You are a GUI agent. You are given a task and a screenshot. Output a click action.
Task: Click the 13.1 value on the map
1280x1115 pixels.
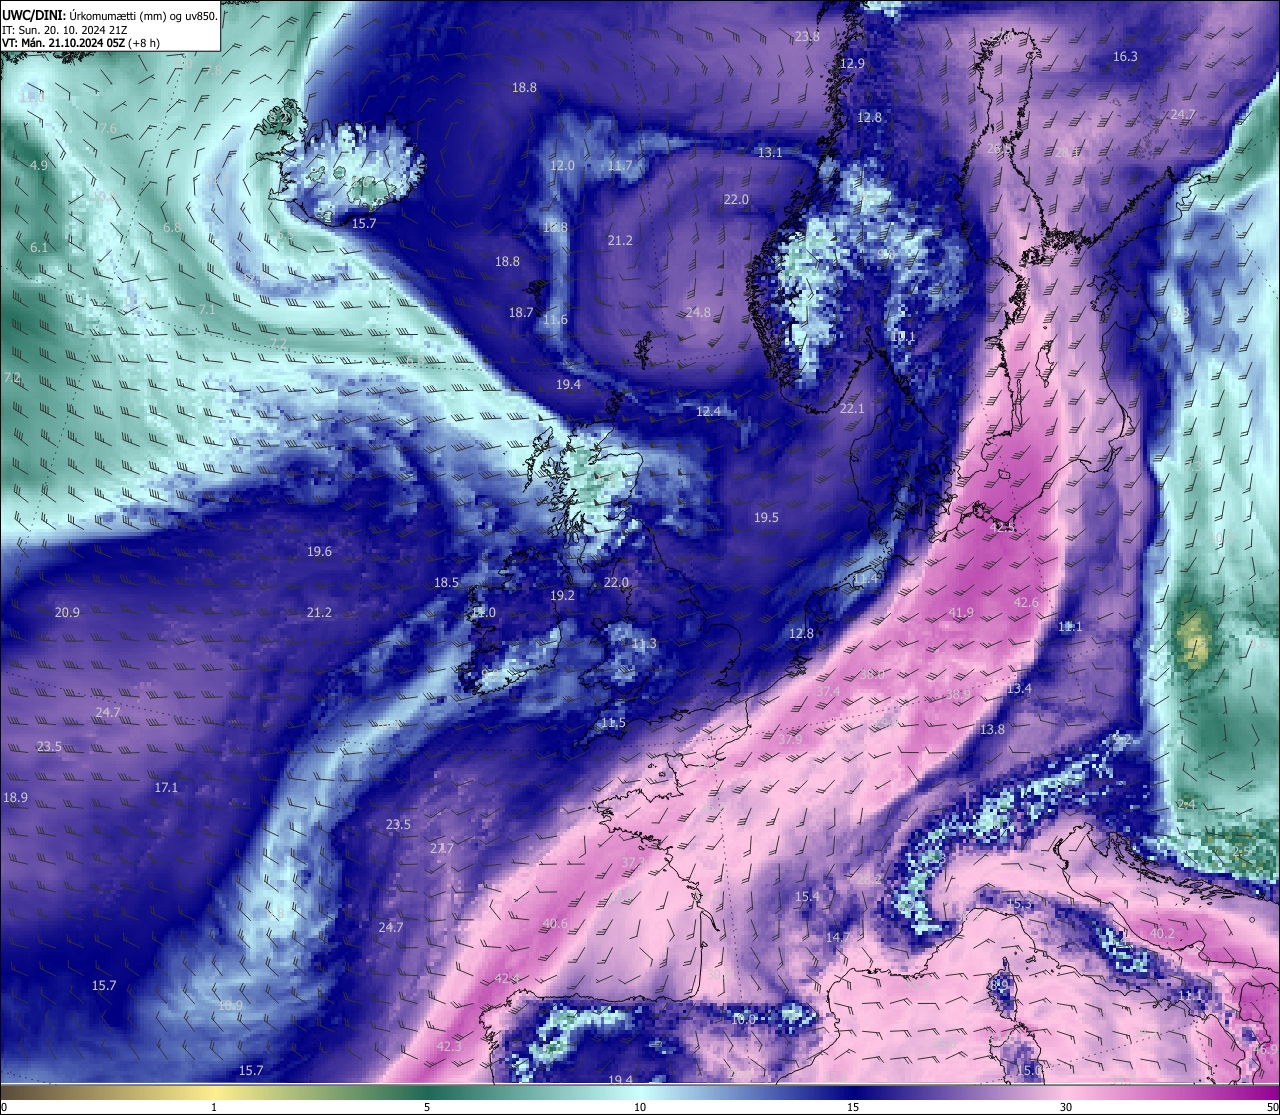point(769,153)
